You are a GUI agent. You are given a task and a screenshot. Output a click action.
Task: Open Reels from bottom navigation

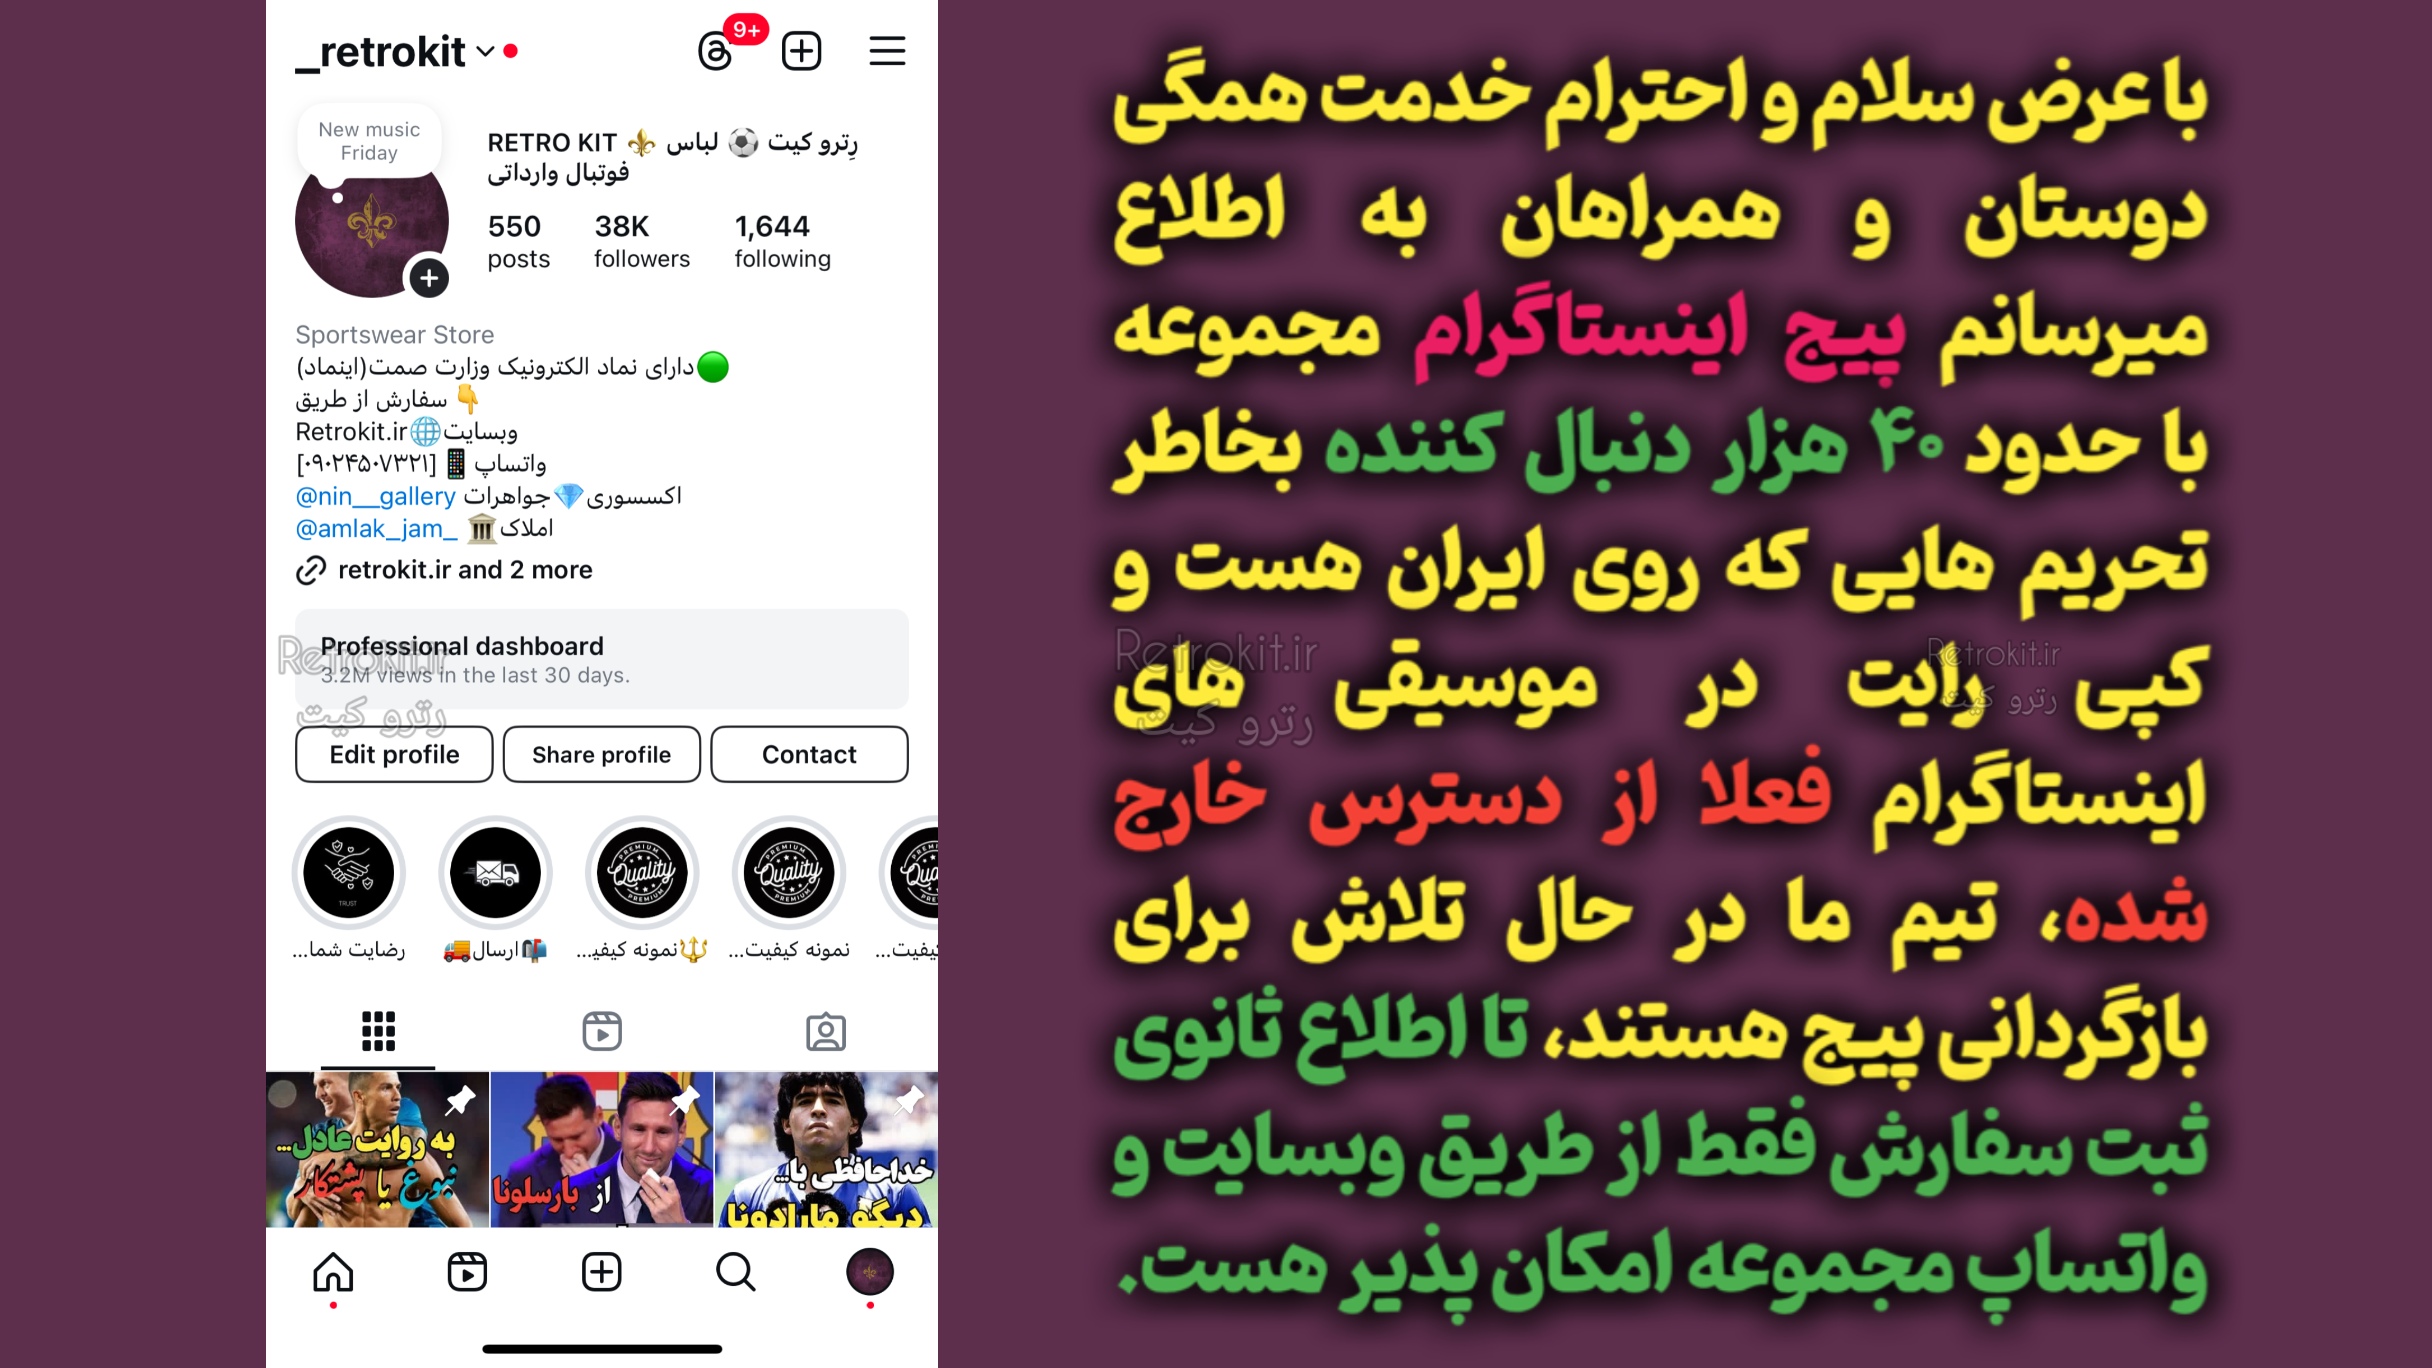(x=467, y=1272)
